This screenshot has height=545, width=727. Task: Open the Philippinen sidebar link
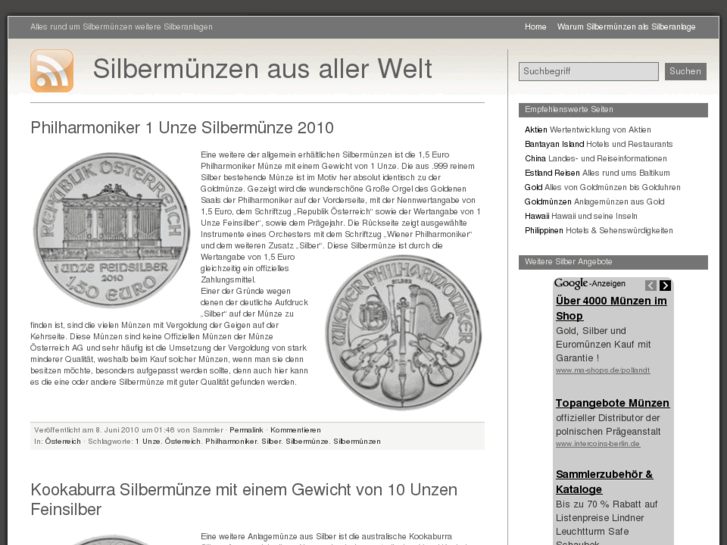[x=544, y=231]
